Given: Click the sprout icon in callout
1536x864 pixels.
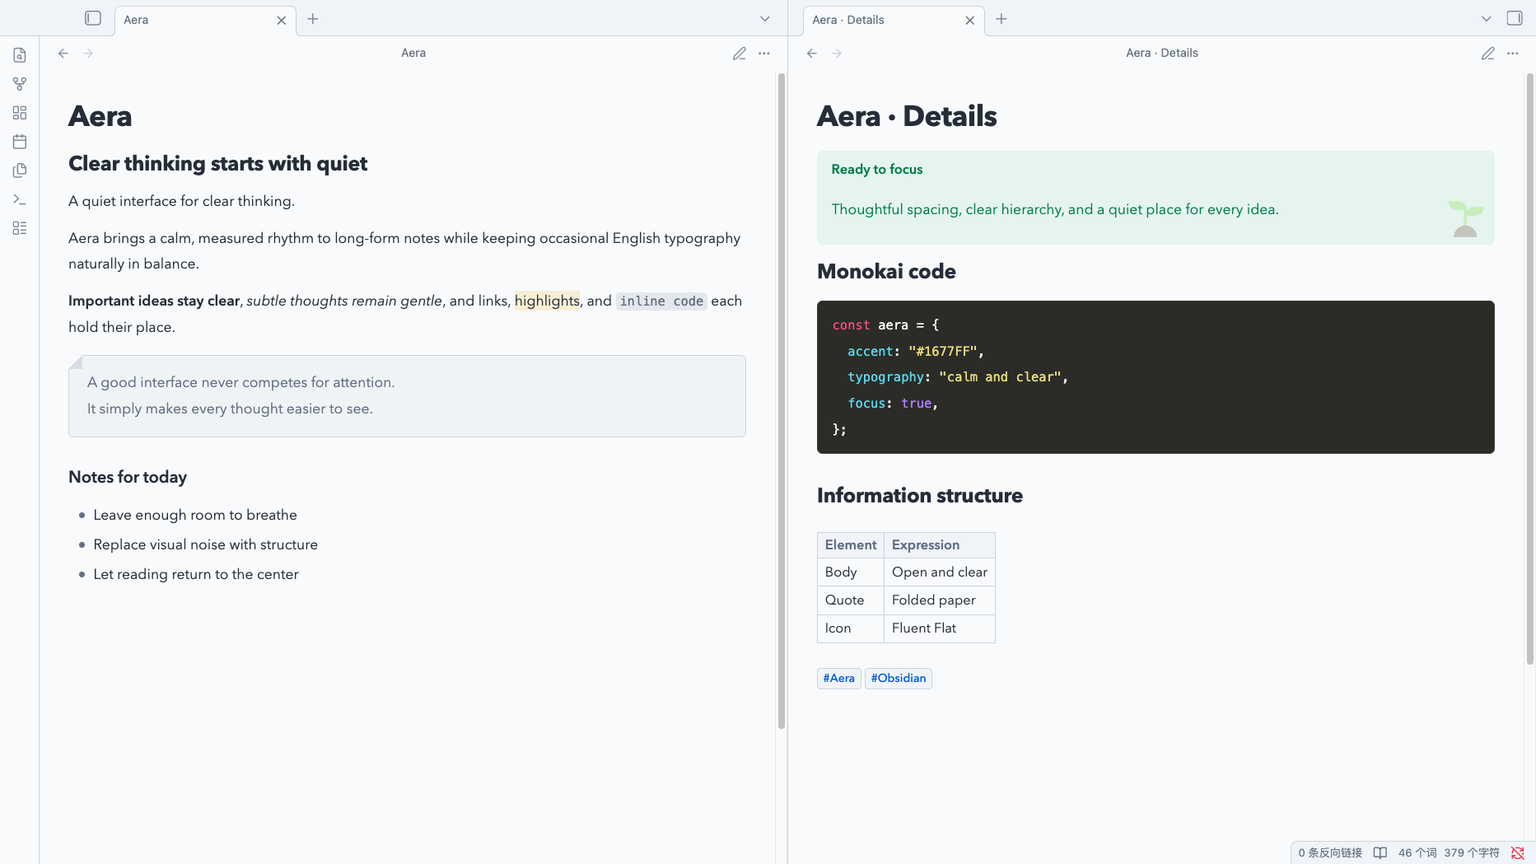Looking at the screenshot, I should tap(1465, 218).
